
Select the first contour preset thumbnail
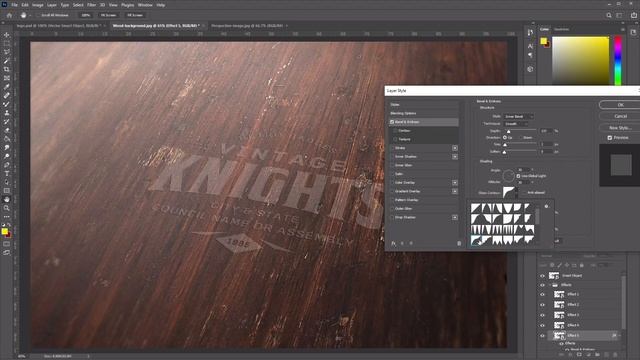coord(476,208)
